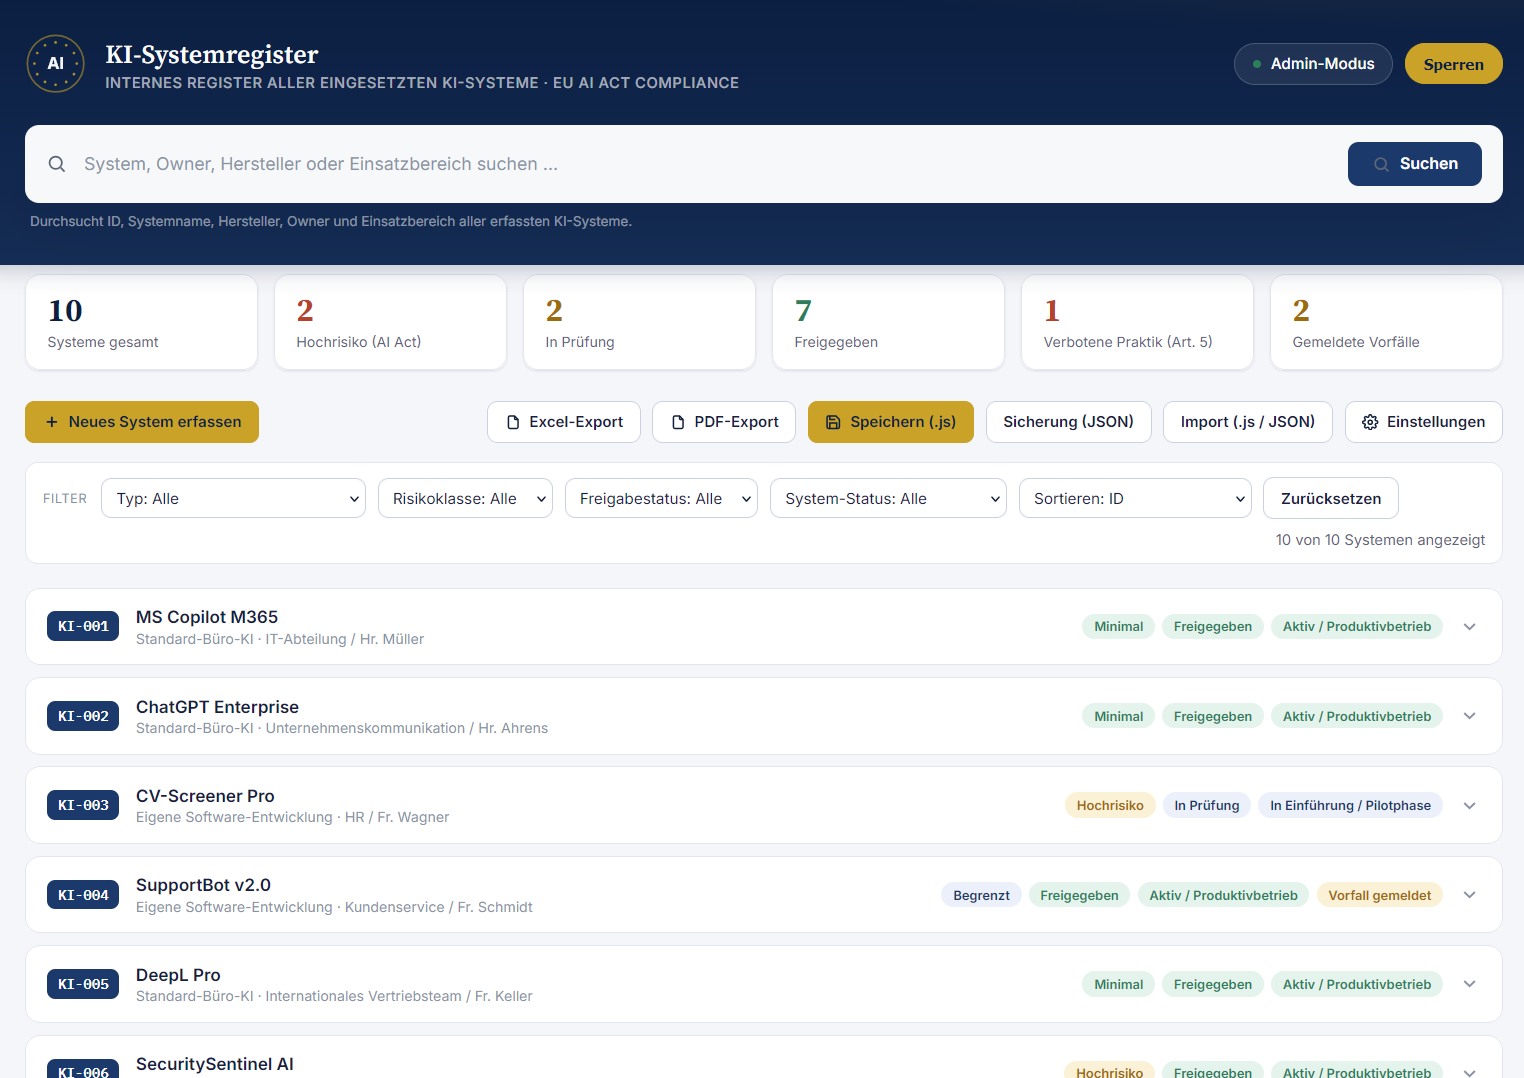The width and height of the screenshot is (1524, 1078).
Task: Open the Sortieren: ID dropdown
Action: (1135, 498)
